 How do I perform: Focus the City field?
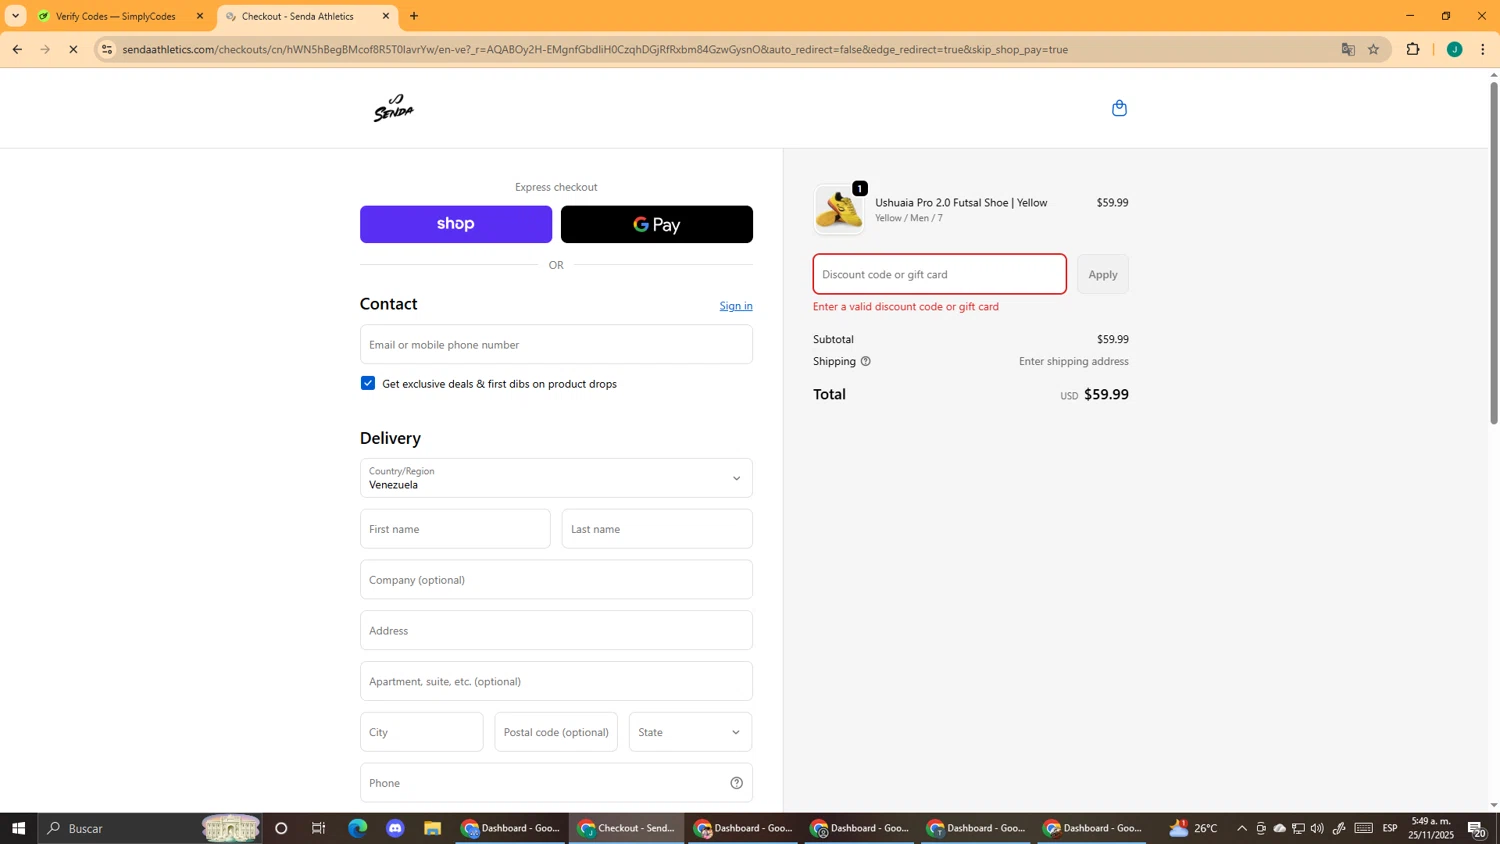click(422, 732)
